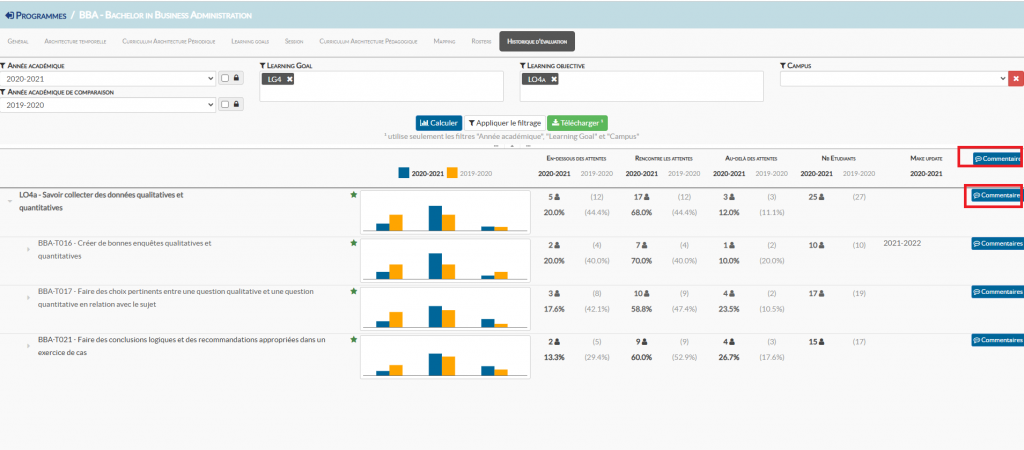Click the blue 2020-2021 legend swatch
Image resolution: width=1024 pixels, height=450 pixels.
click(x=404, y=173)
